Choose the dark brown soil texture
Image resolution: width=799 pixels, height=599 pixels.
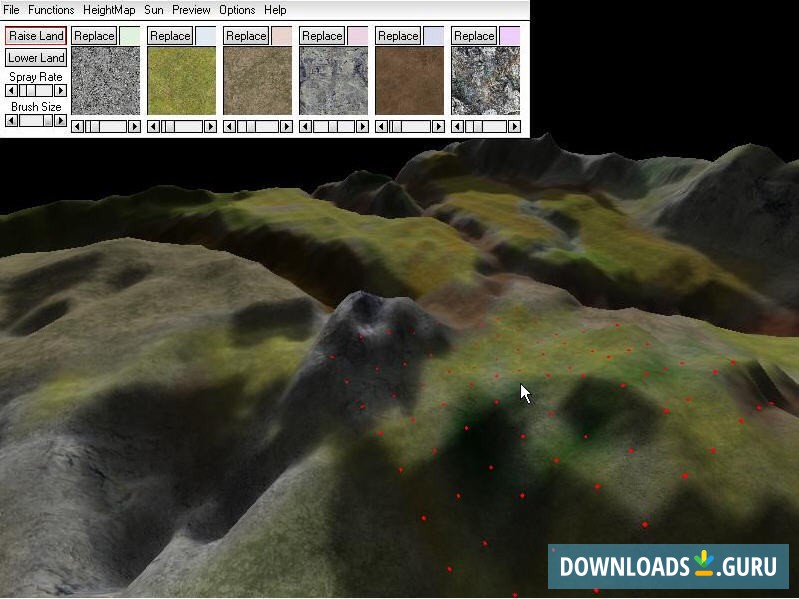[x=409, y=81]
